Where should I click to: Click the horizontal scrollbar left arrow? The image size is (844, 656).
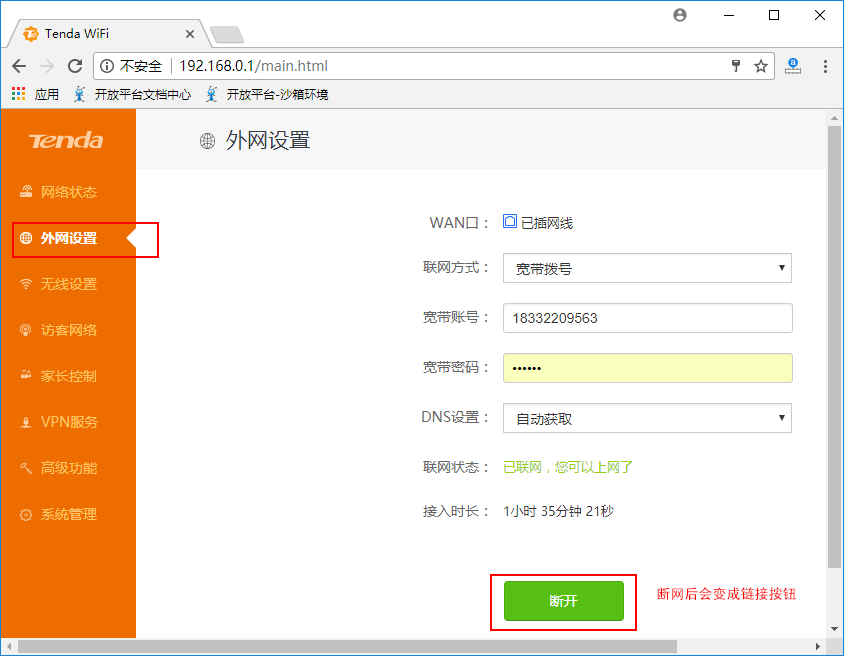click(9, 646)
